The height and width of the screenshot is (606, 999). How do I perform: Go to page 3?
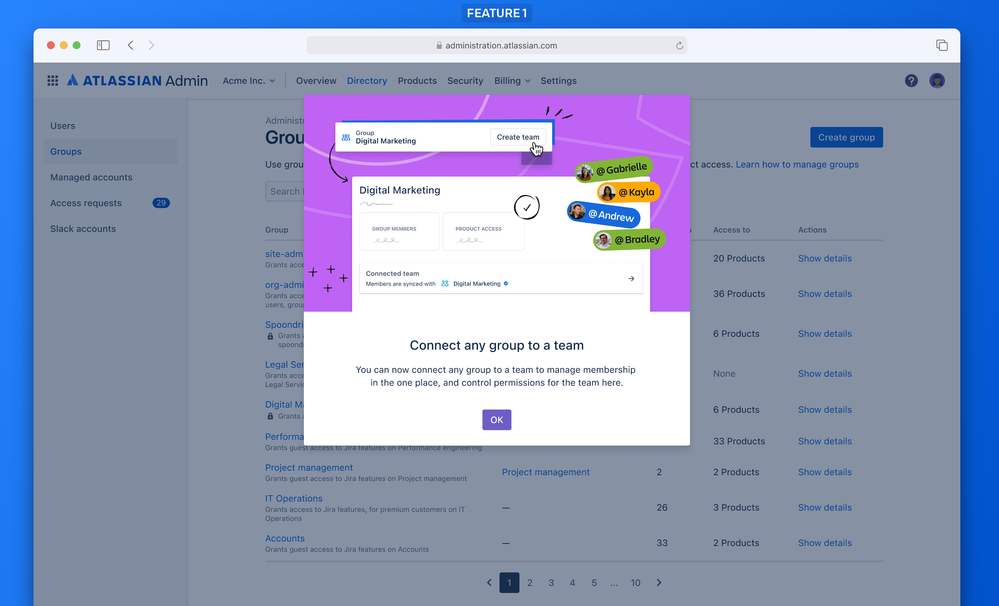coord(551,582)
